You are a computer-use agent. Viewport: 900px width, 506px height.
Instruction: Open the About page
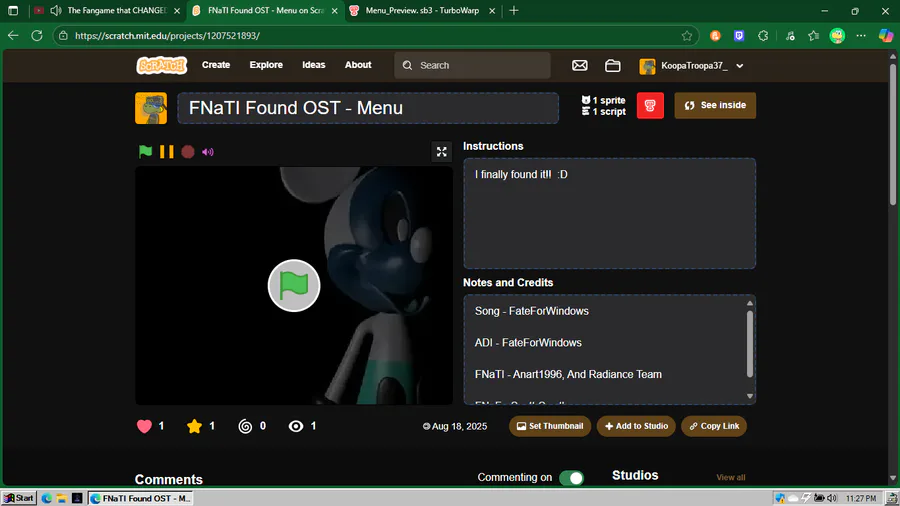[358, 65]
